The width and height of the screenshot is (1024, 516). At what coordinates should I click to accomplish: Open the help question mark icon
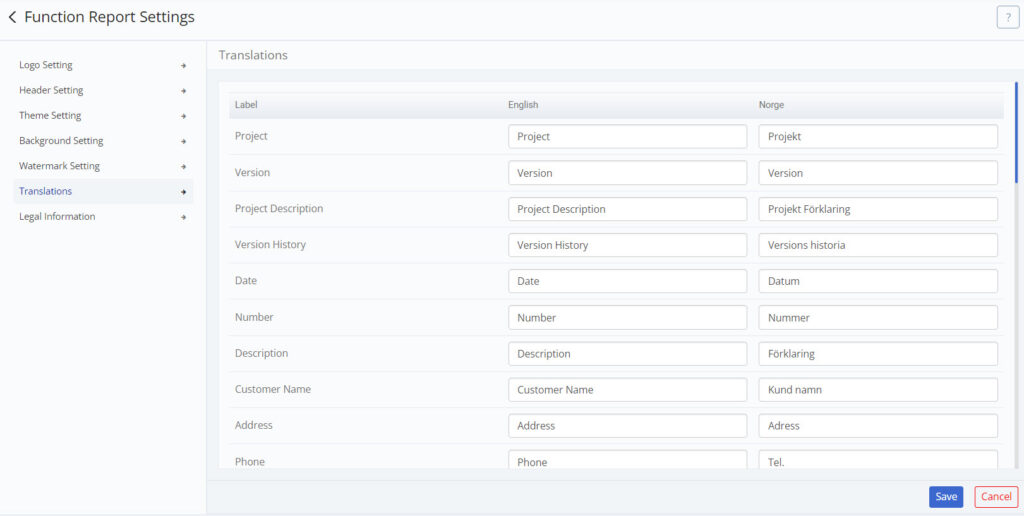click(x=1008, y=18)
